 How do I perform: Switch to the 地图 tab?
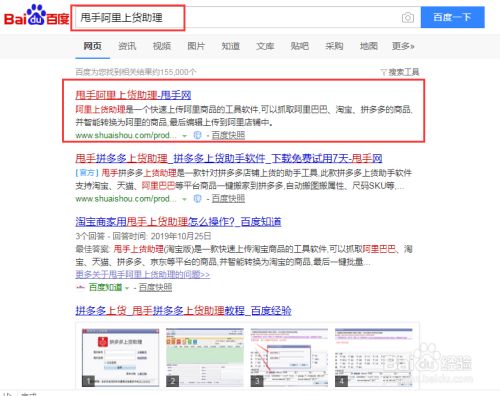coord(369,46)
